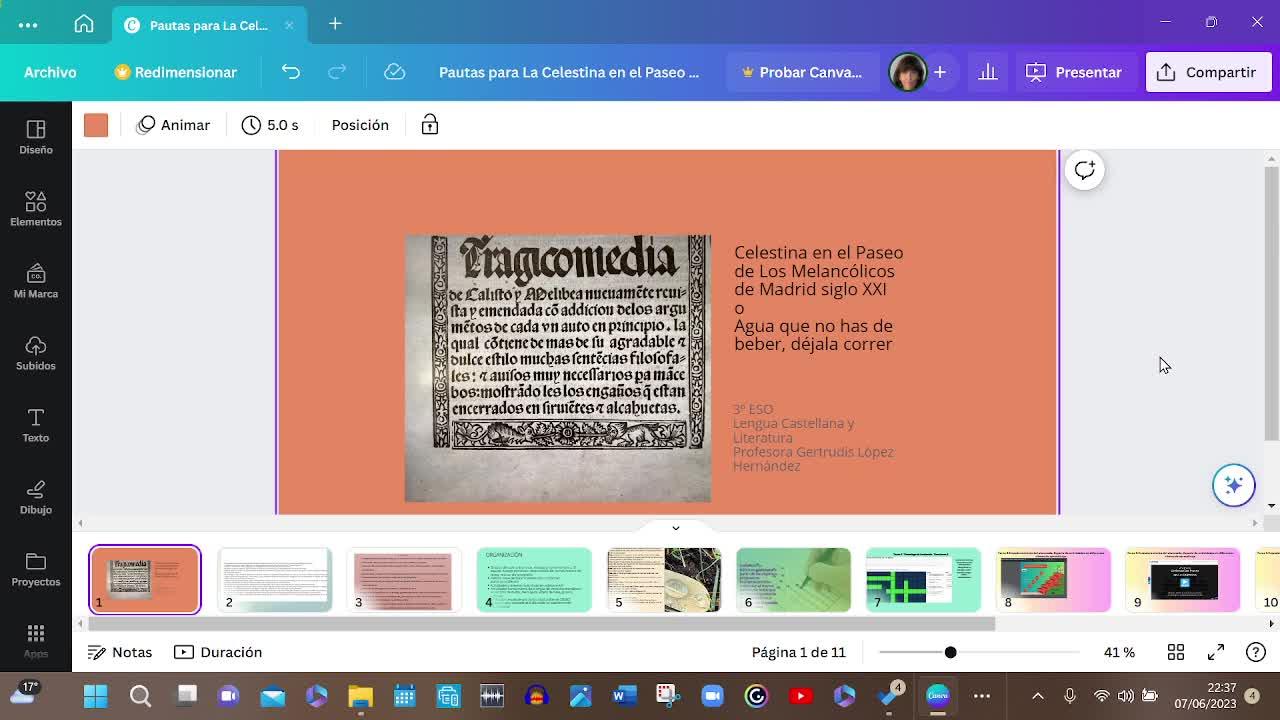Open the Animar option
The image size is (1280, 720).
pyautogui.click(x=174, y=125)
